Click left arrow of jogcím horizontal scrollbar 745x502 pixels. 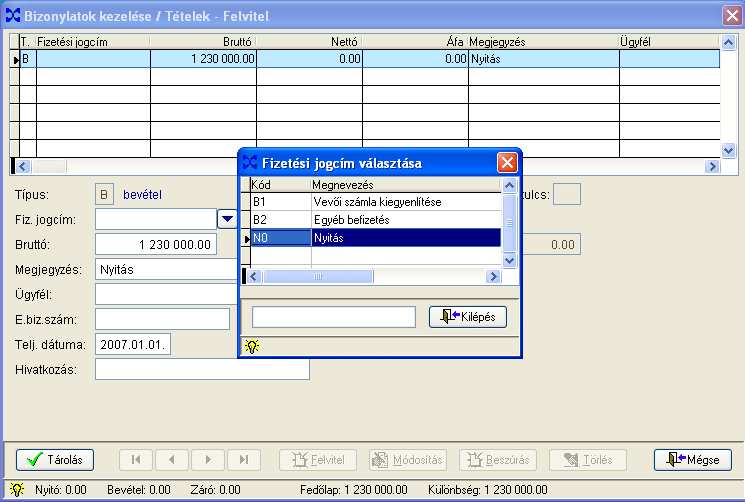(x=253, y=276)
